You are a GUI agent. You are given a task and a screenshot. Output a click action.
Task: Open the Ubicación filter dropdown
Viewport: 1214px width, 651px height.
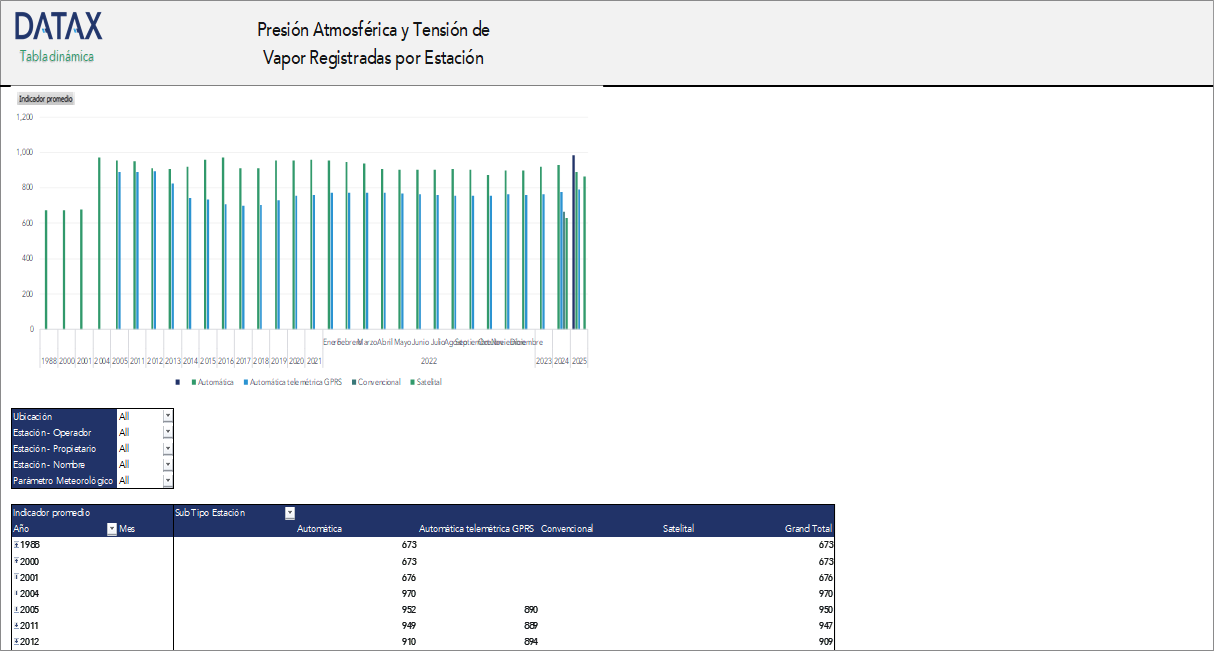click(x=168, y=416)
